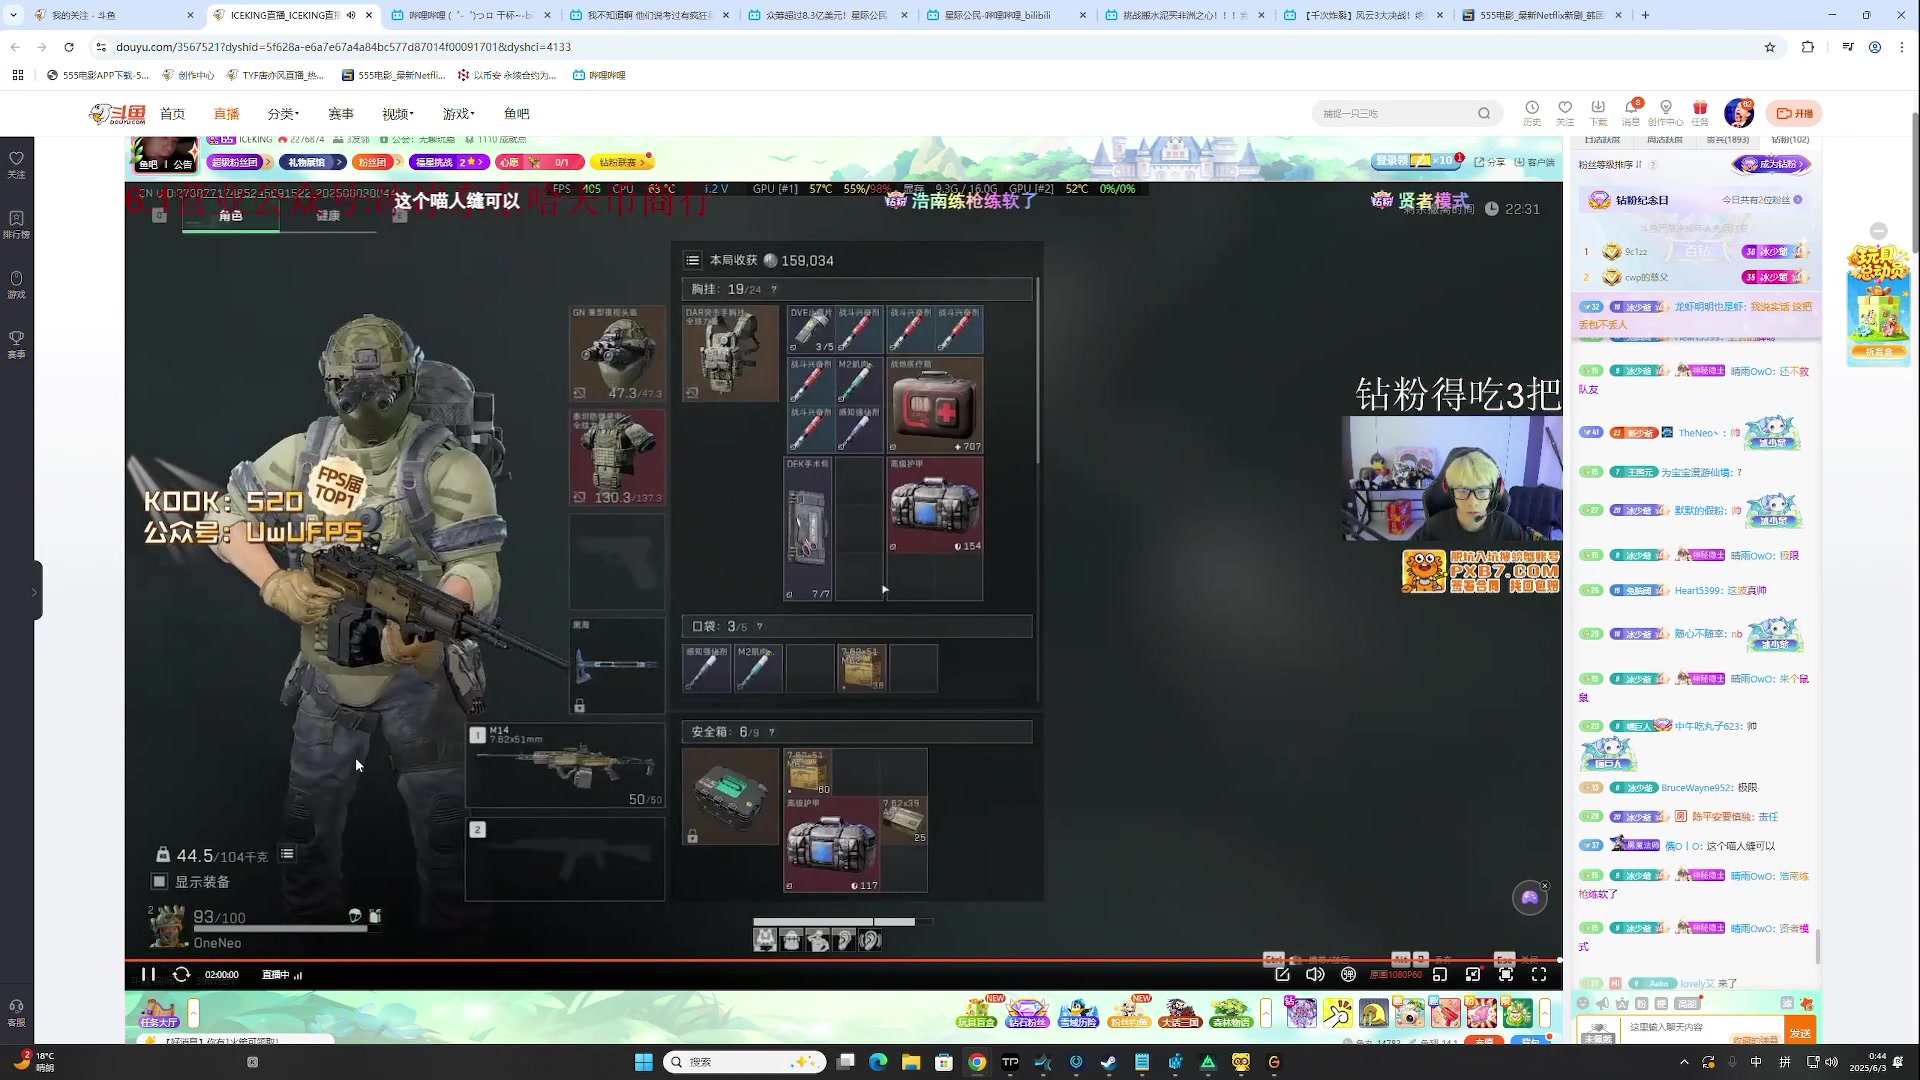Open 赛事 navigation item
The height and width of the screenshot is (1080, 1920).
click(x=341, y=114)
